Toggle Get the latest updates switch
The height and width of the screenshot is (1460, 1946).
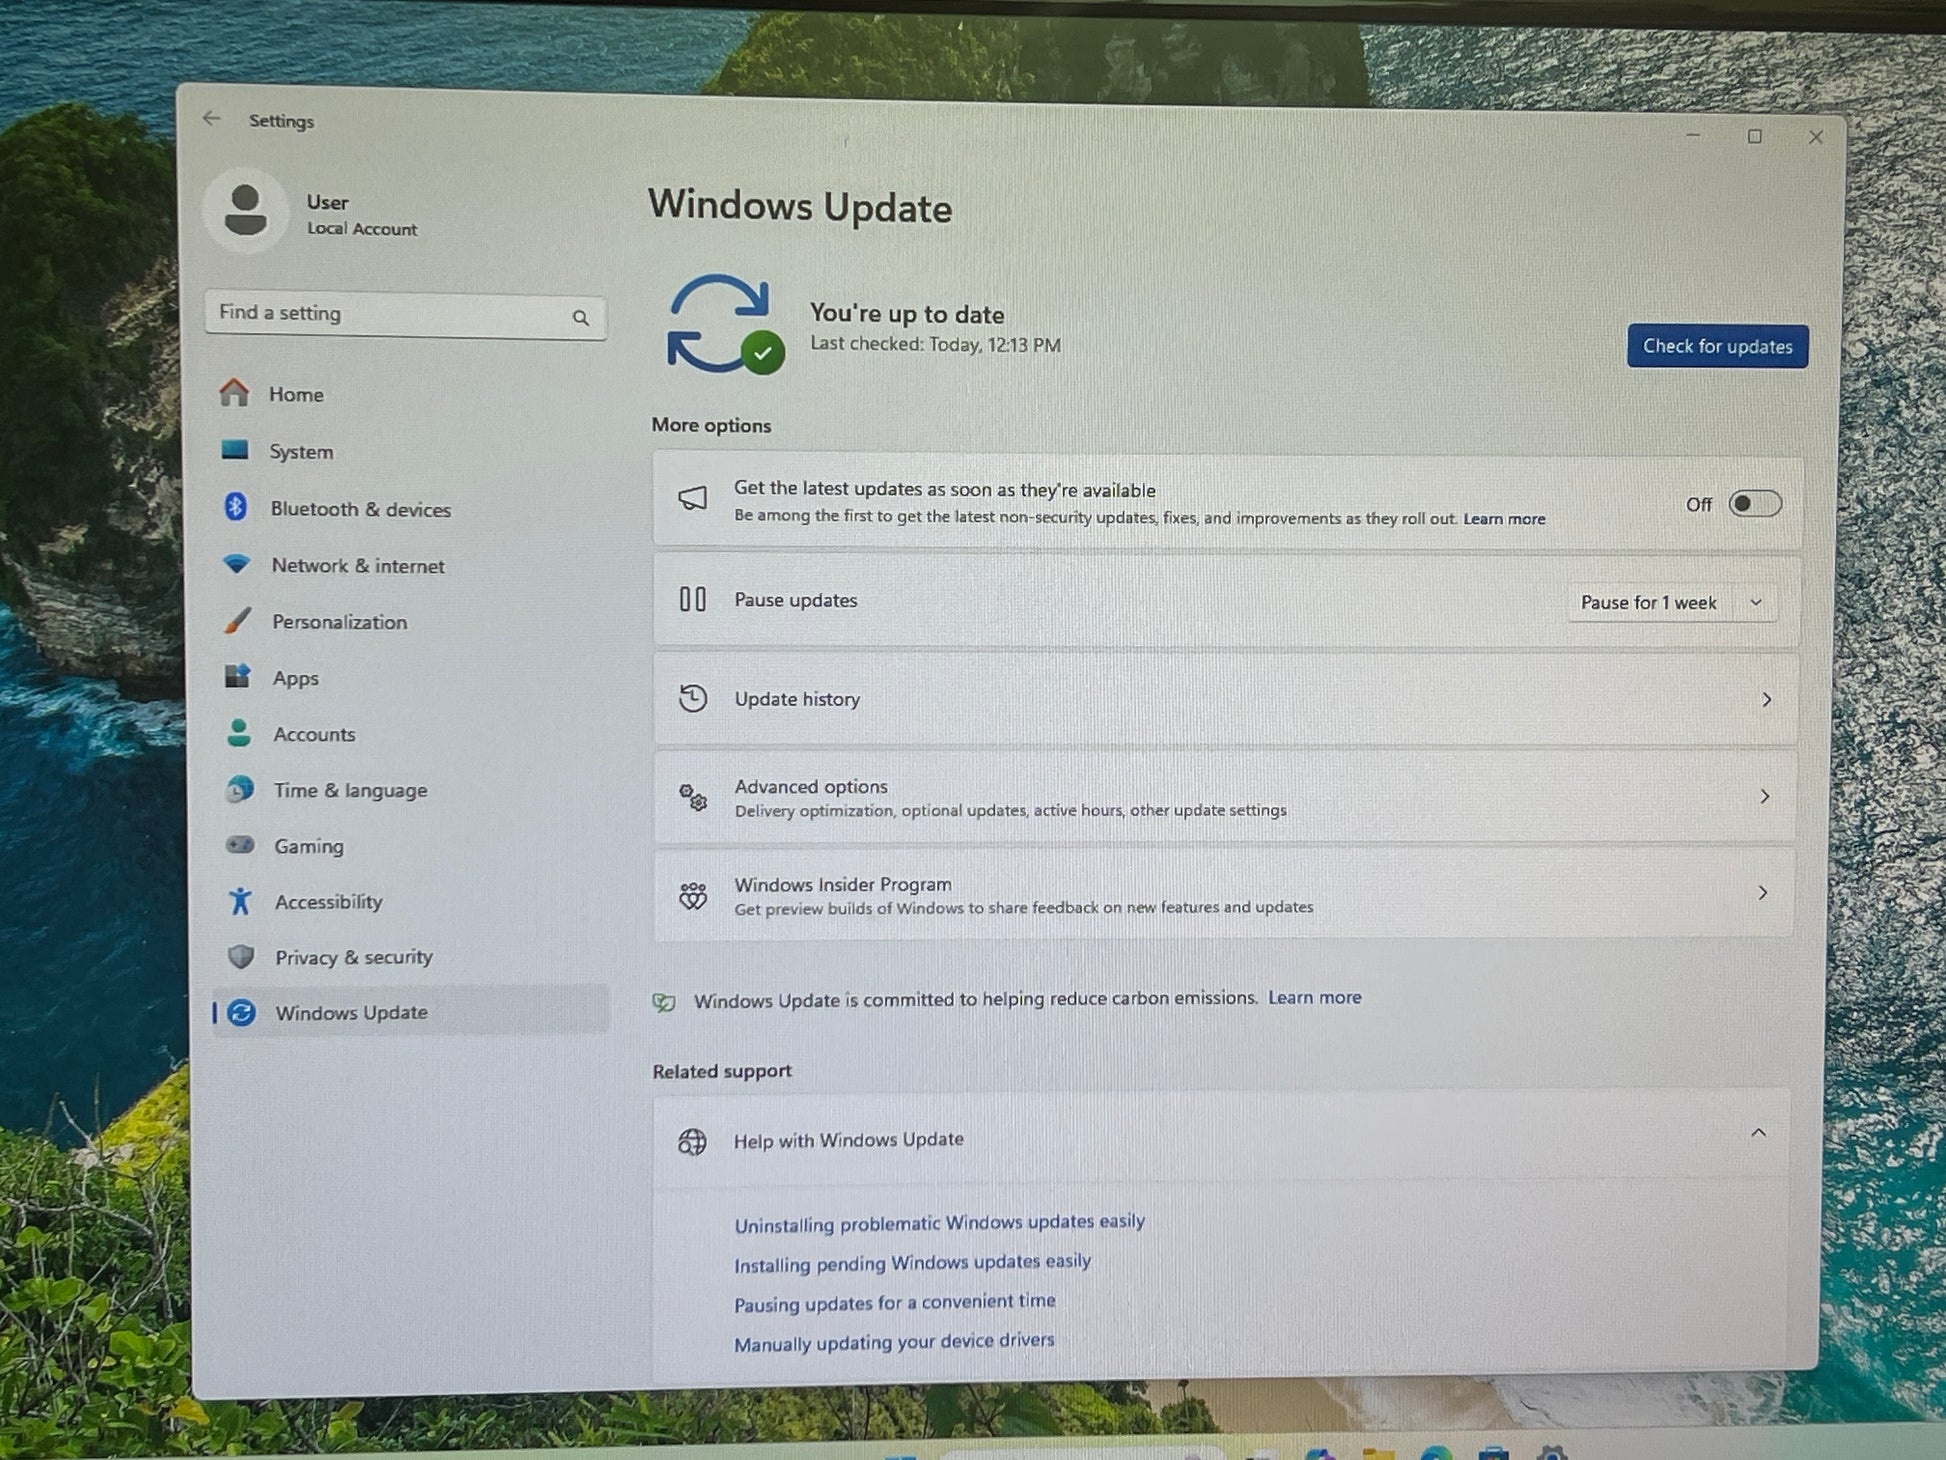pos(1755,504)
